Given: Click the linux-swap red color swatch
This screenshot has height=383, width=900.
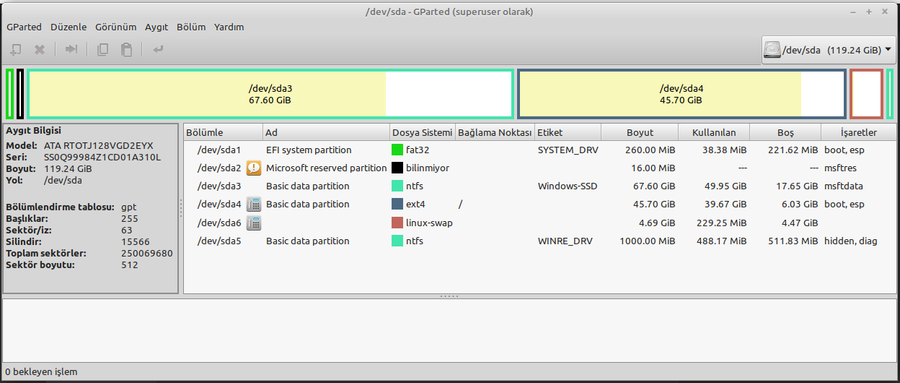Looking at the screenshot, I should [x=397, y=223].
